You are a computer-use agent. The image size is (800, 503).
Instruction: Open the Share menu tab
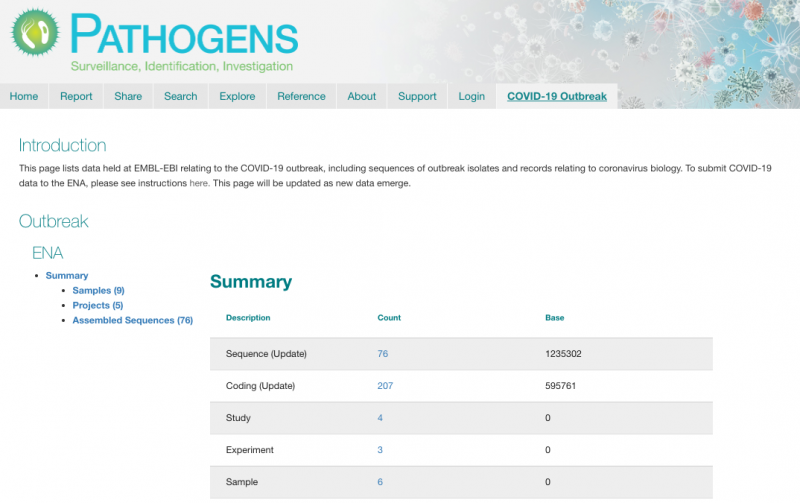[x=128, y=96]
